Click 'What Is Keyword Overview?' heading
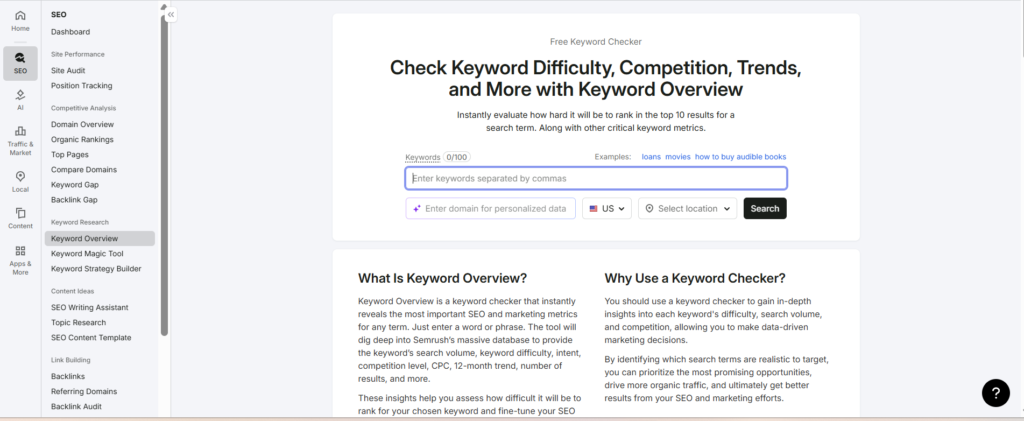 [442, 278]
